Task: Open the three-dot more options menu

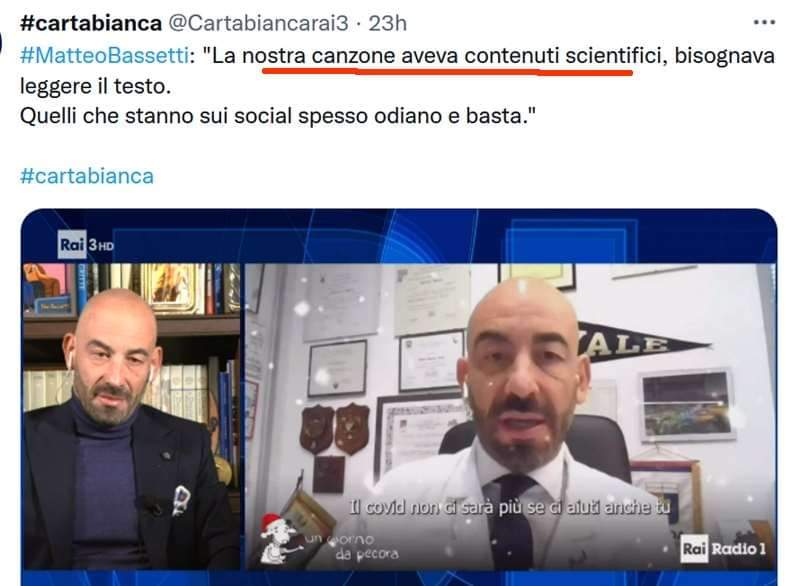Action: (764, 23)
